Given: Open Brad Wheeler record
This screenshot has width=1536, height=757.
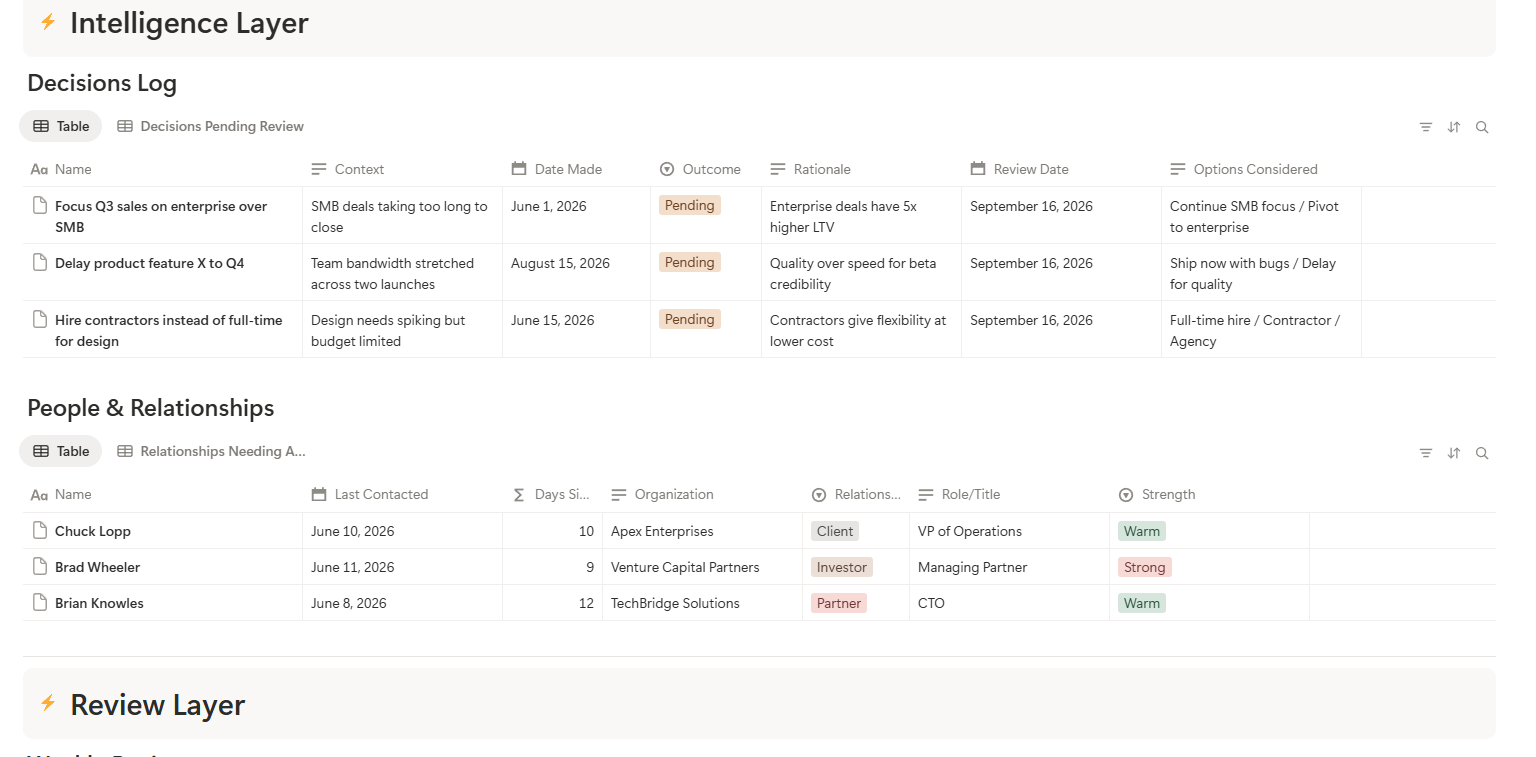Looking at the screenshot, I should 97,567.
